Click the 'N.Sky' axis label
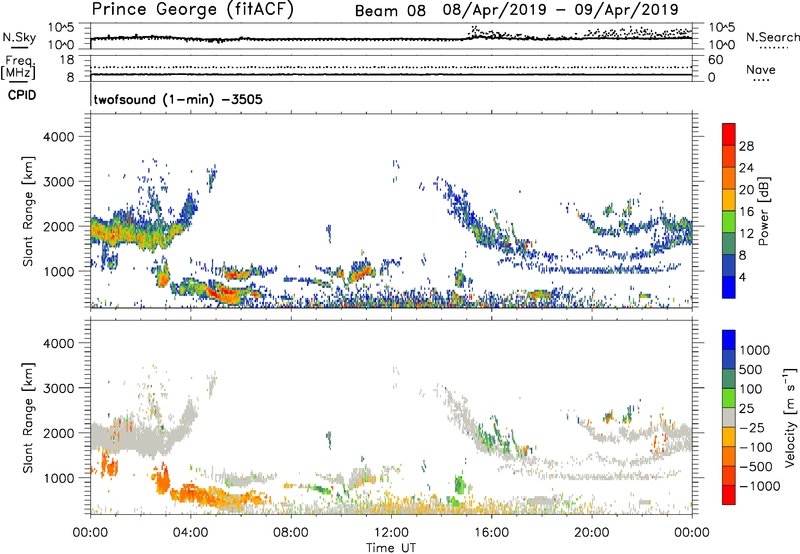Screen dimensions: 800x554 coord(19,37)
